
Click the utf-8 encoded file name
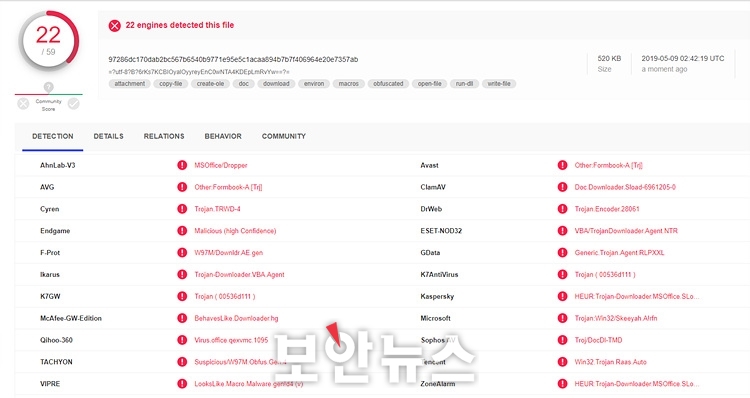199,72
